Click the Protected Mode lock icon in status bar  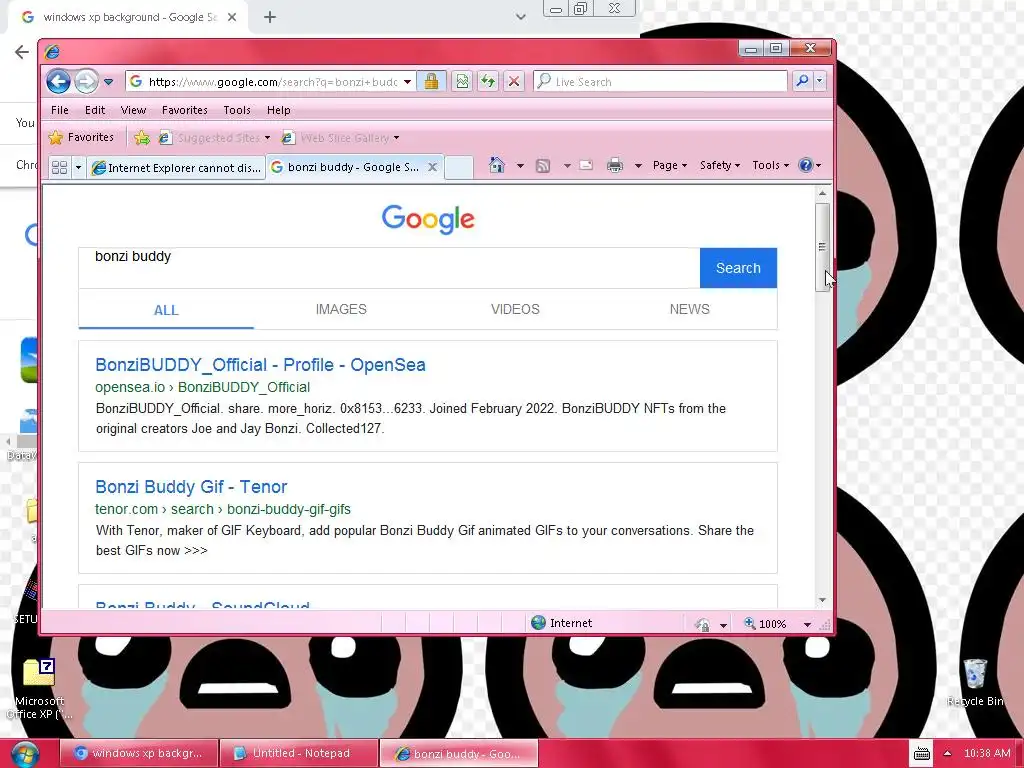[x=703, y=624]
